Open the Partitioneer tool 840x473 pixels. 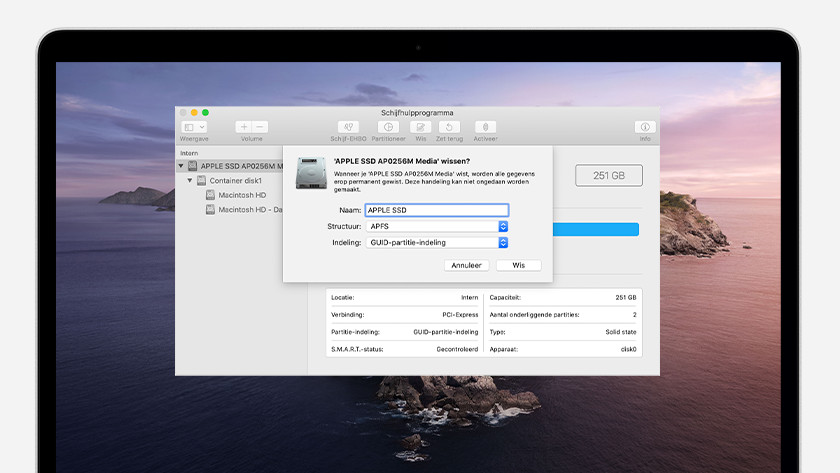click(x=388, y=127)
